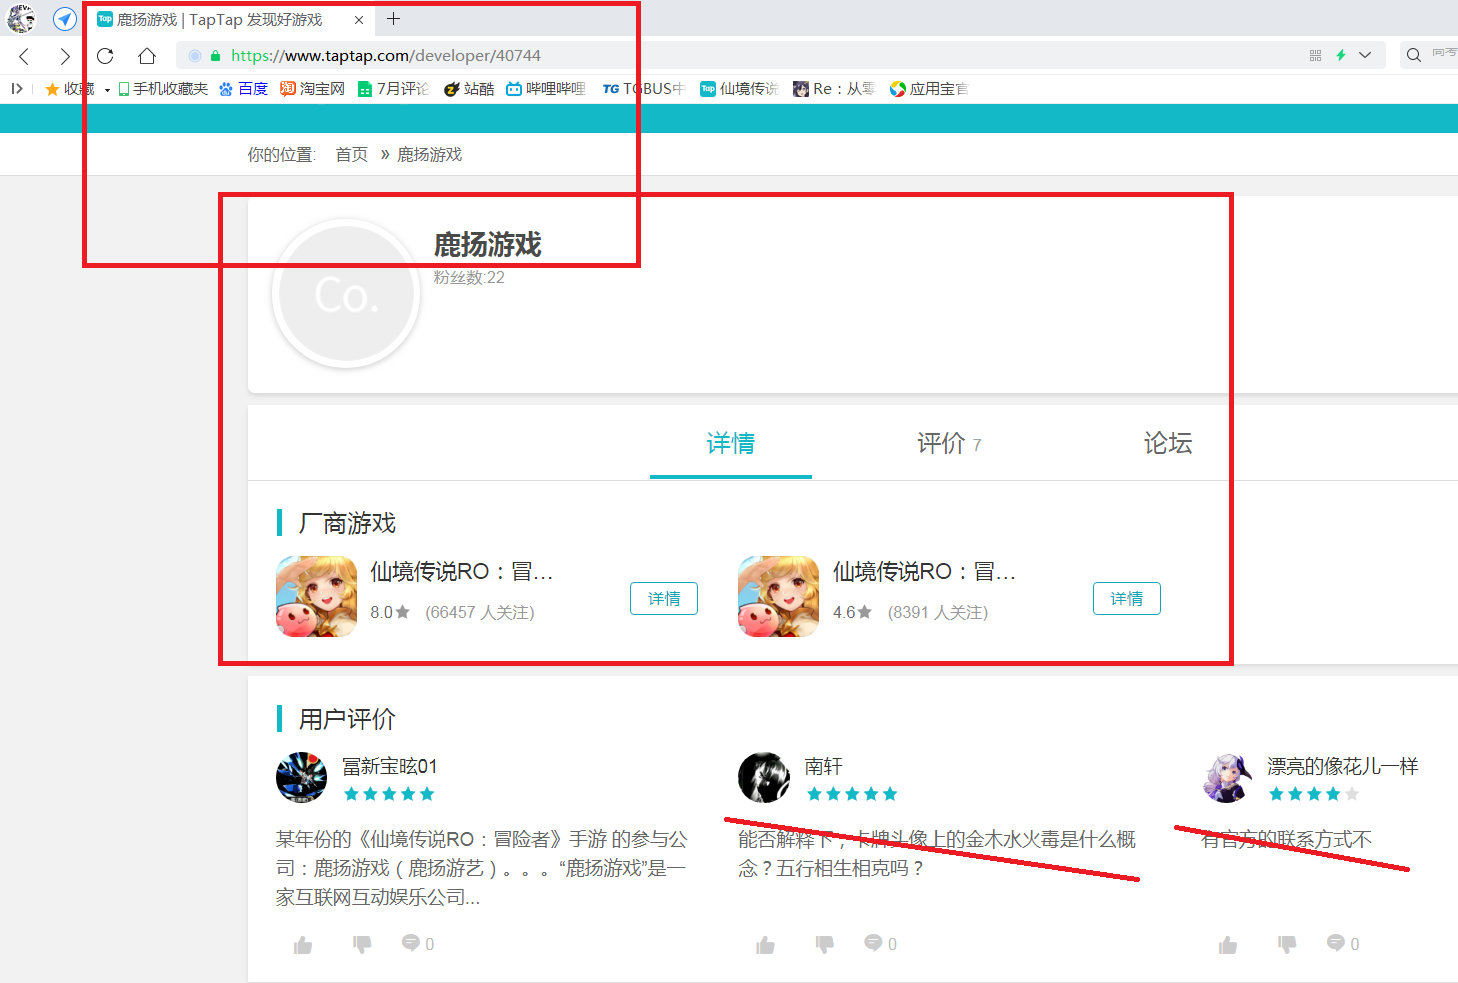Click the green lock security icon
Viewport: 1458px width, 983px height.
[215, 56]
